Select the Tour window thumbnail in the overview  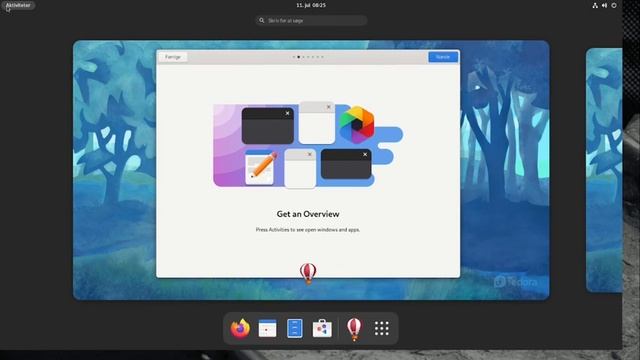[308, 163]
